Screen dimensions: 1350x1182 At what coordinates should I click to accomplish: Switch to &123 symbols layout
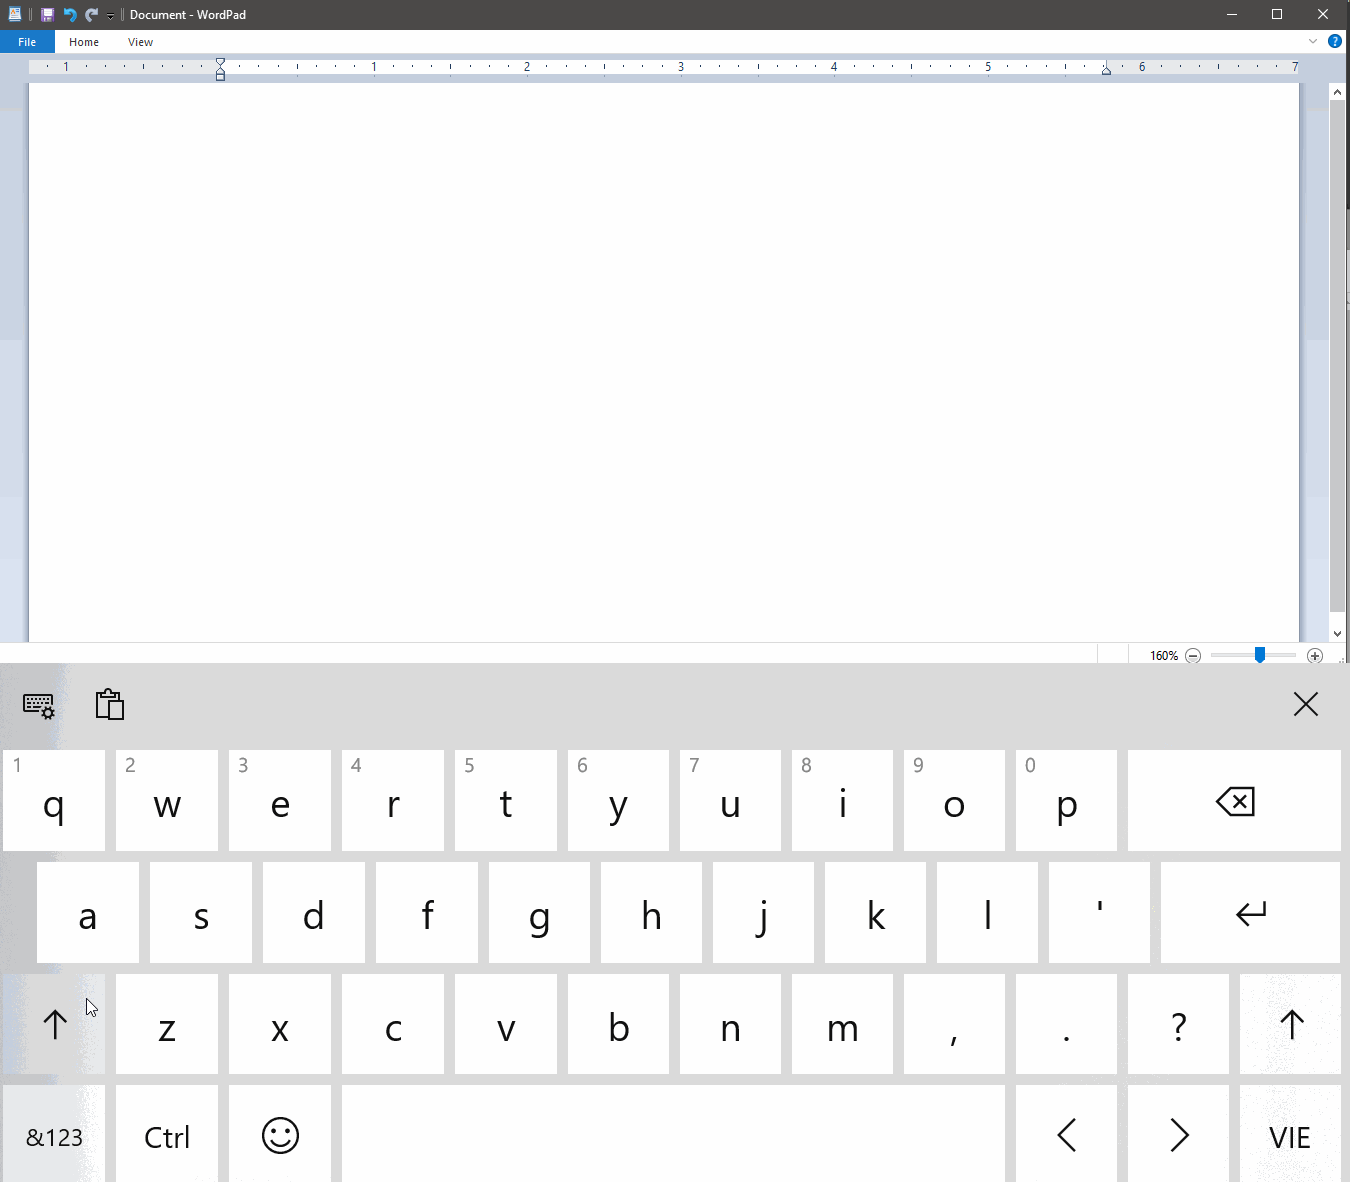click(54, 1136)
